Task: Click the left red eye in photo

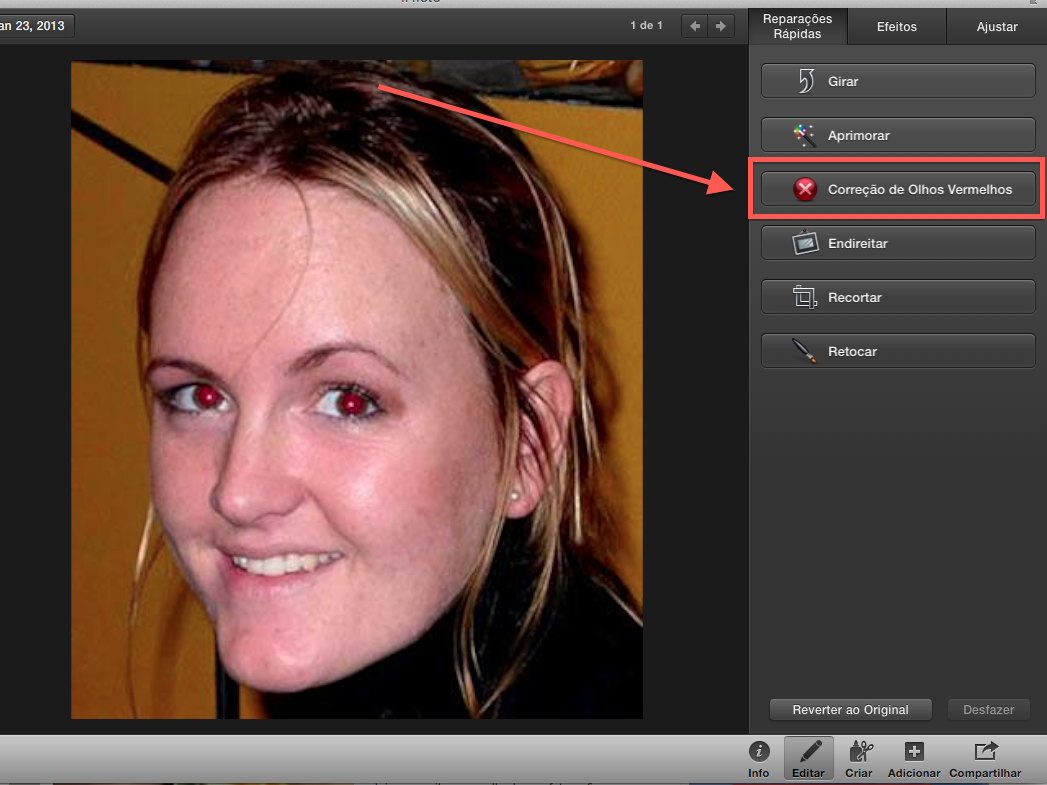Action: click(208, 398)
